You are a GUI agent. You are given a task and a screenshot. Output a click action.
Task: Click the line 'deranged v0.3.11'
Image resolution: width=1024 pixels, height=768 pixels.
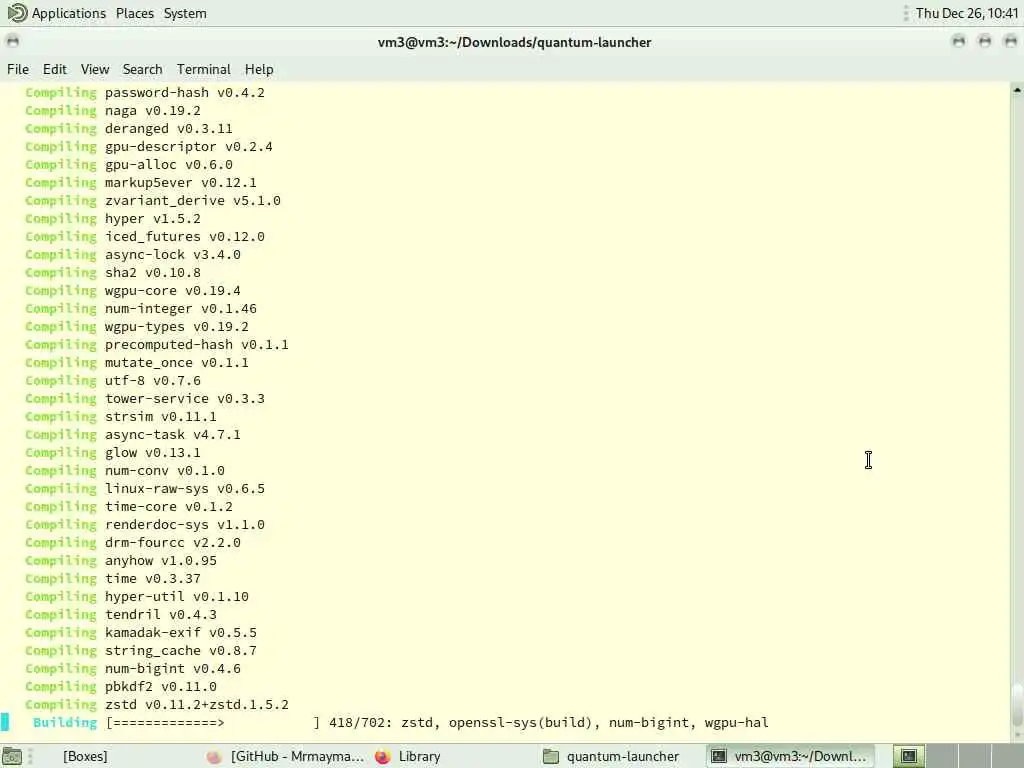coord(168,129)
